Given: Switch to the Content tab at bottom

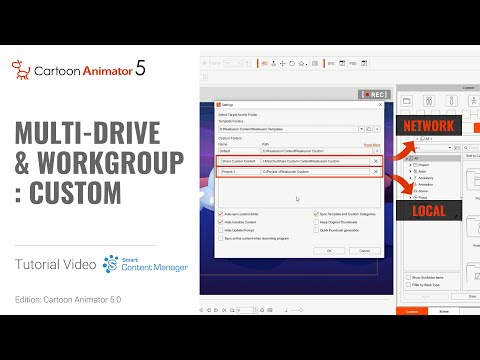Looking at the screenshot, I should point(412,312).
